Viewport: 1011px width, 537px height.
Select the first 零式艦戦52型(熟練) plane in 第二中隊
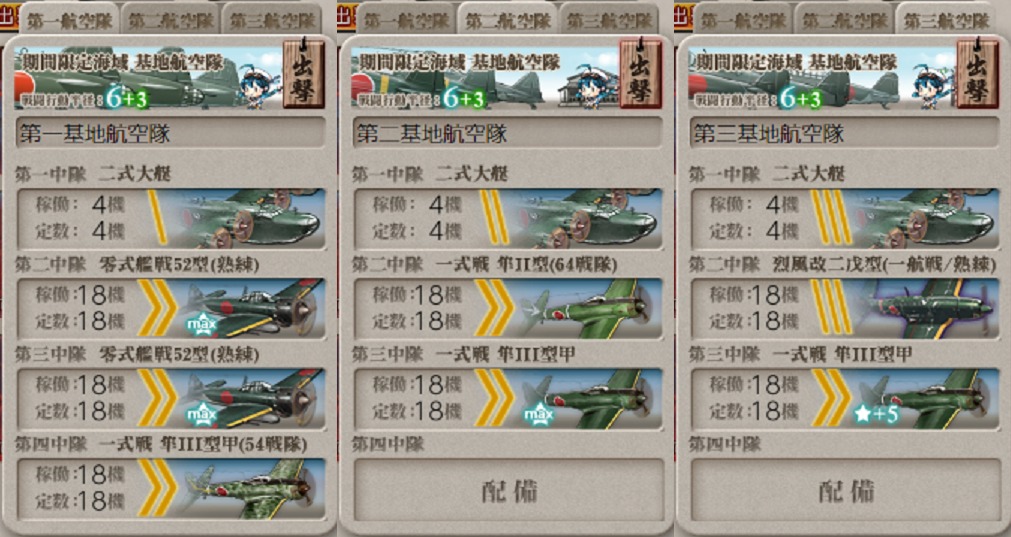[x=171, y=308]
